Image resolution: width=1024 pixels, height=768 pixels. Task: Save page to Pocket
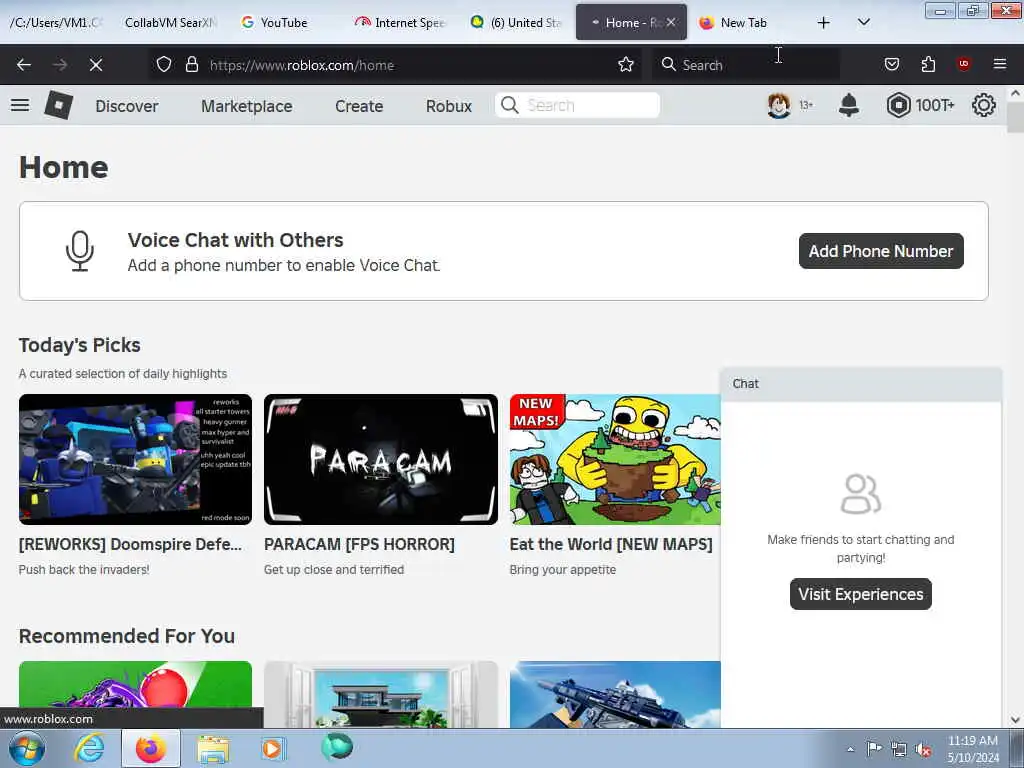pyautogui.click(x=891, y=65)
